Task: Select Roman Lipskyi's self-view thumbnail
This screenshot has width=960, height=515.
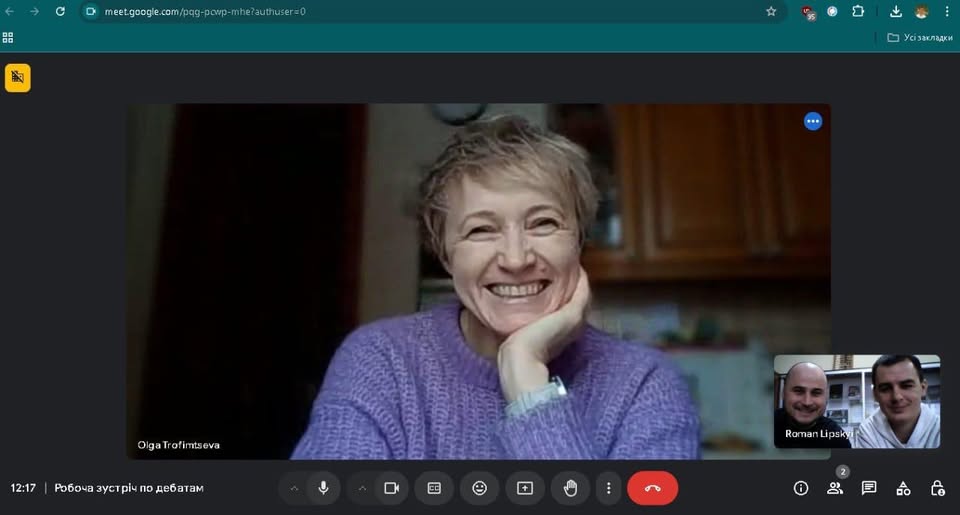Action: pyautogui.click(x=857, y=401)
